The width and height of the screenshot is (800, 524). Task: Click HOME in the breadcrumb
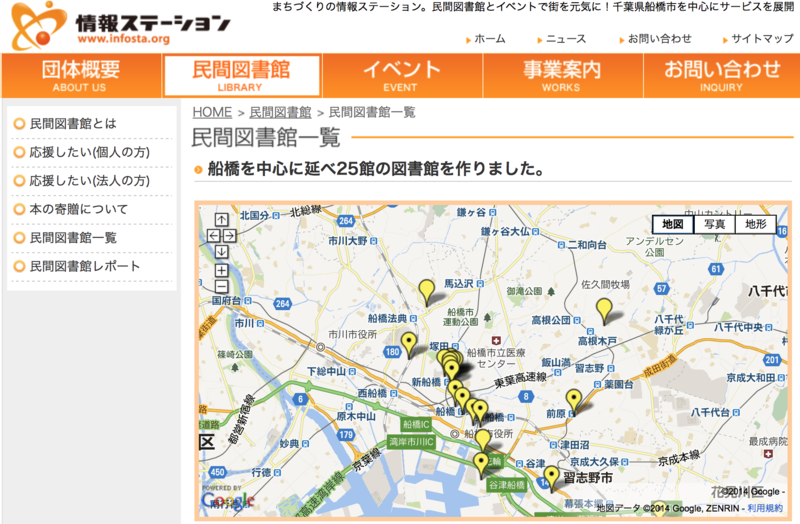[212, 112]
